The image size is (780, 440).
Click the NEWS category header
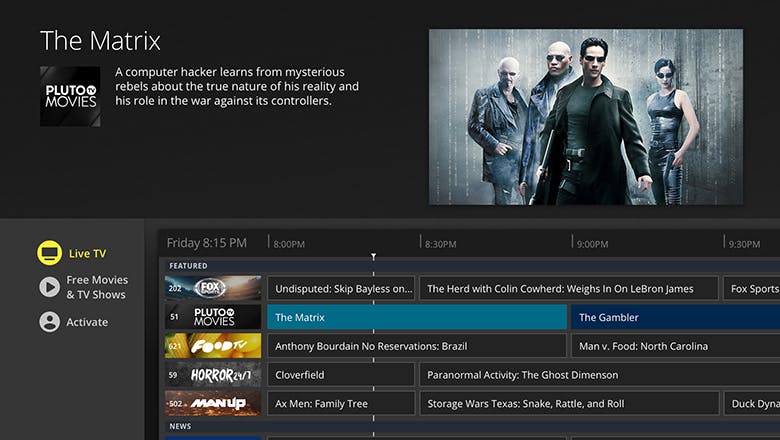coord(180,427)
